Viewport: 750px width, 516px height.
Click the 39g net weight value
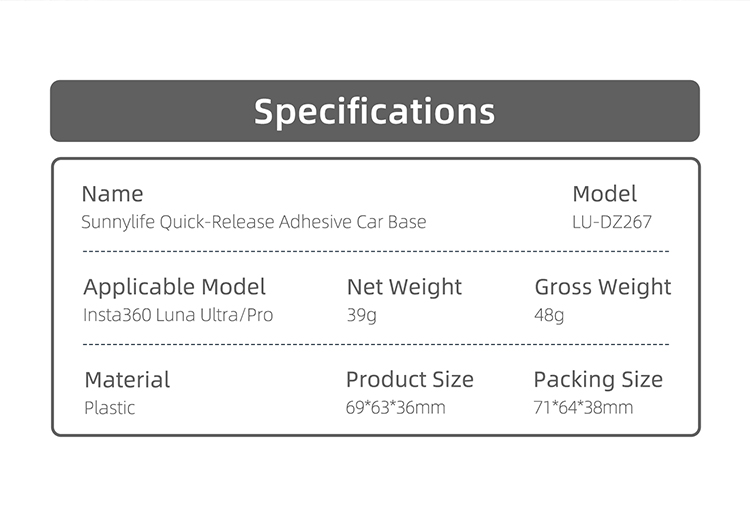coord(362,315)
